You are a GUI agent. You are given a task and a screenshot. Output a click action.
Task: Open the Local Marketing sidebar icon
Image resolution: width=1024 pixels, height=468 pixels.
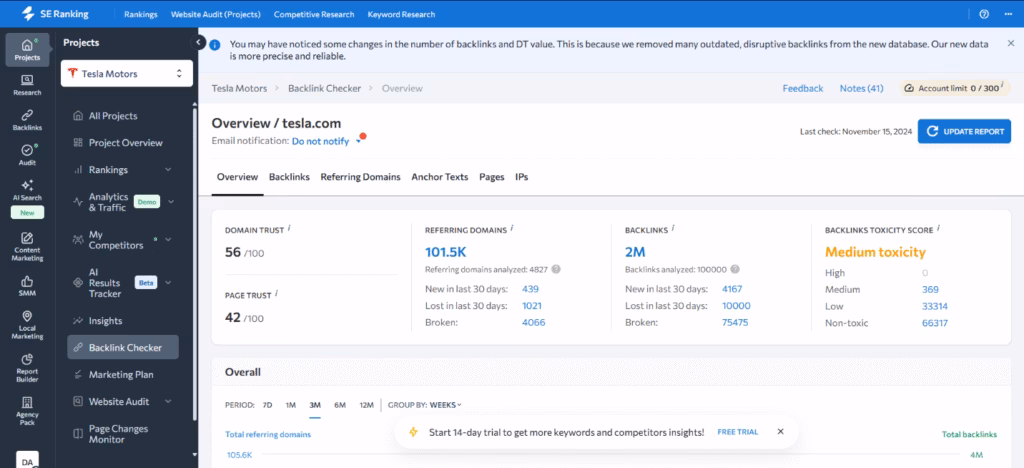point(27,324)
